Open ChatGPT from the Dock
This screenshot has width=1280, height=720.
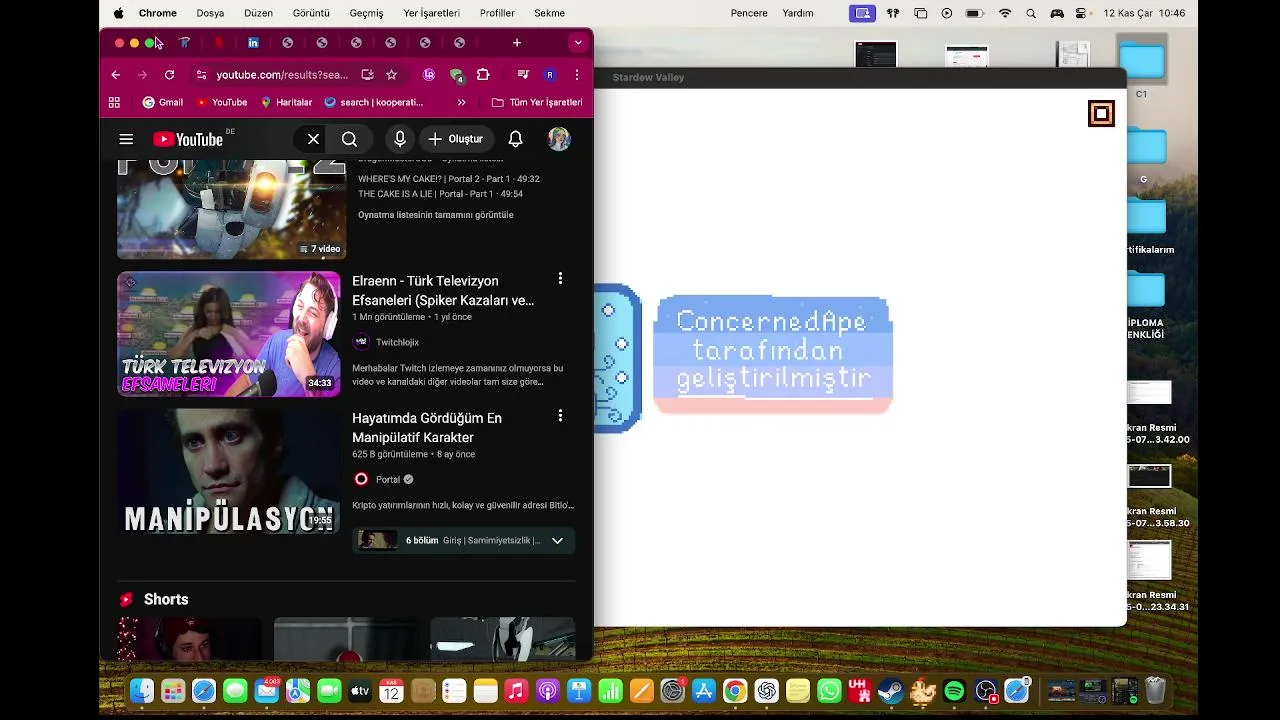pos(767,691)
